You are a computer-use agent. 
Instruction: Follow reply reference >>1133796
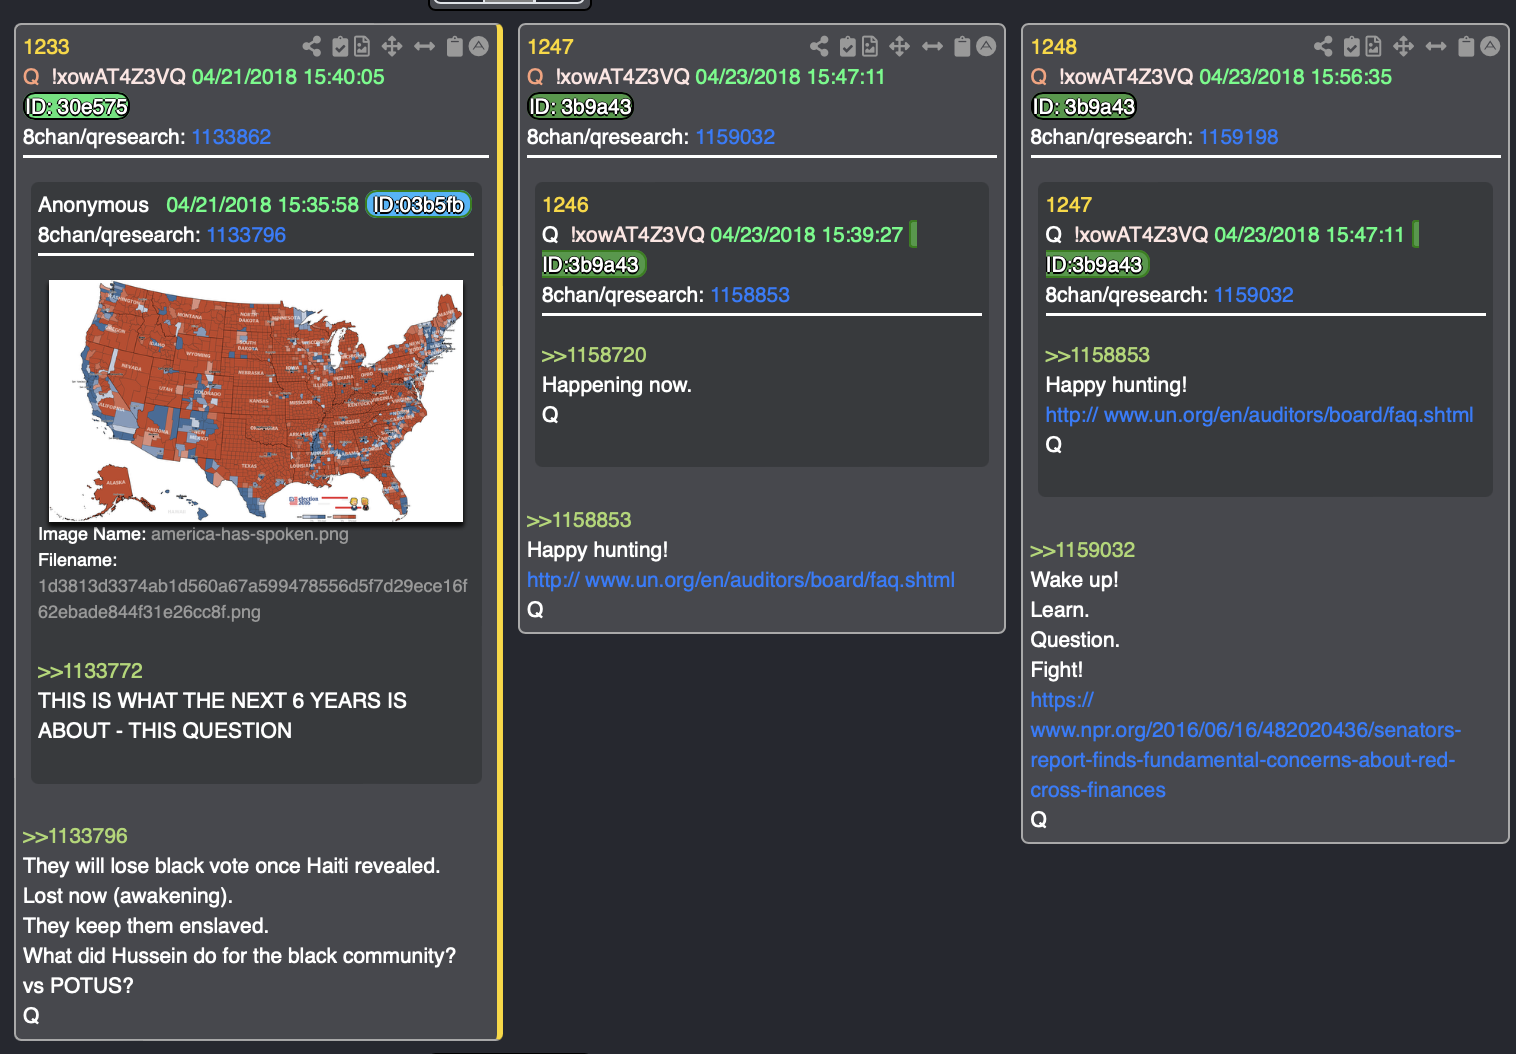[x=75, y=836]
